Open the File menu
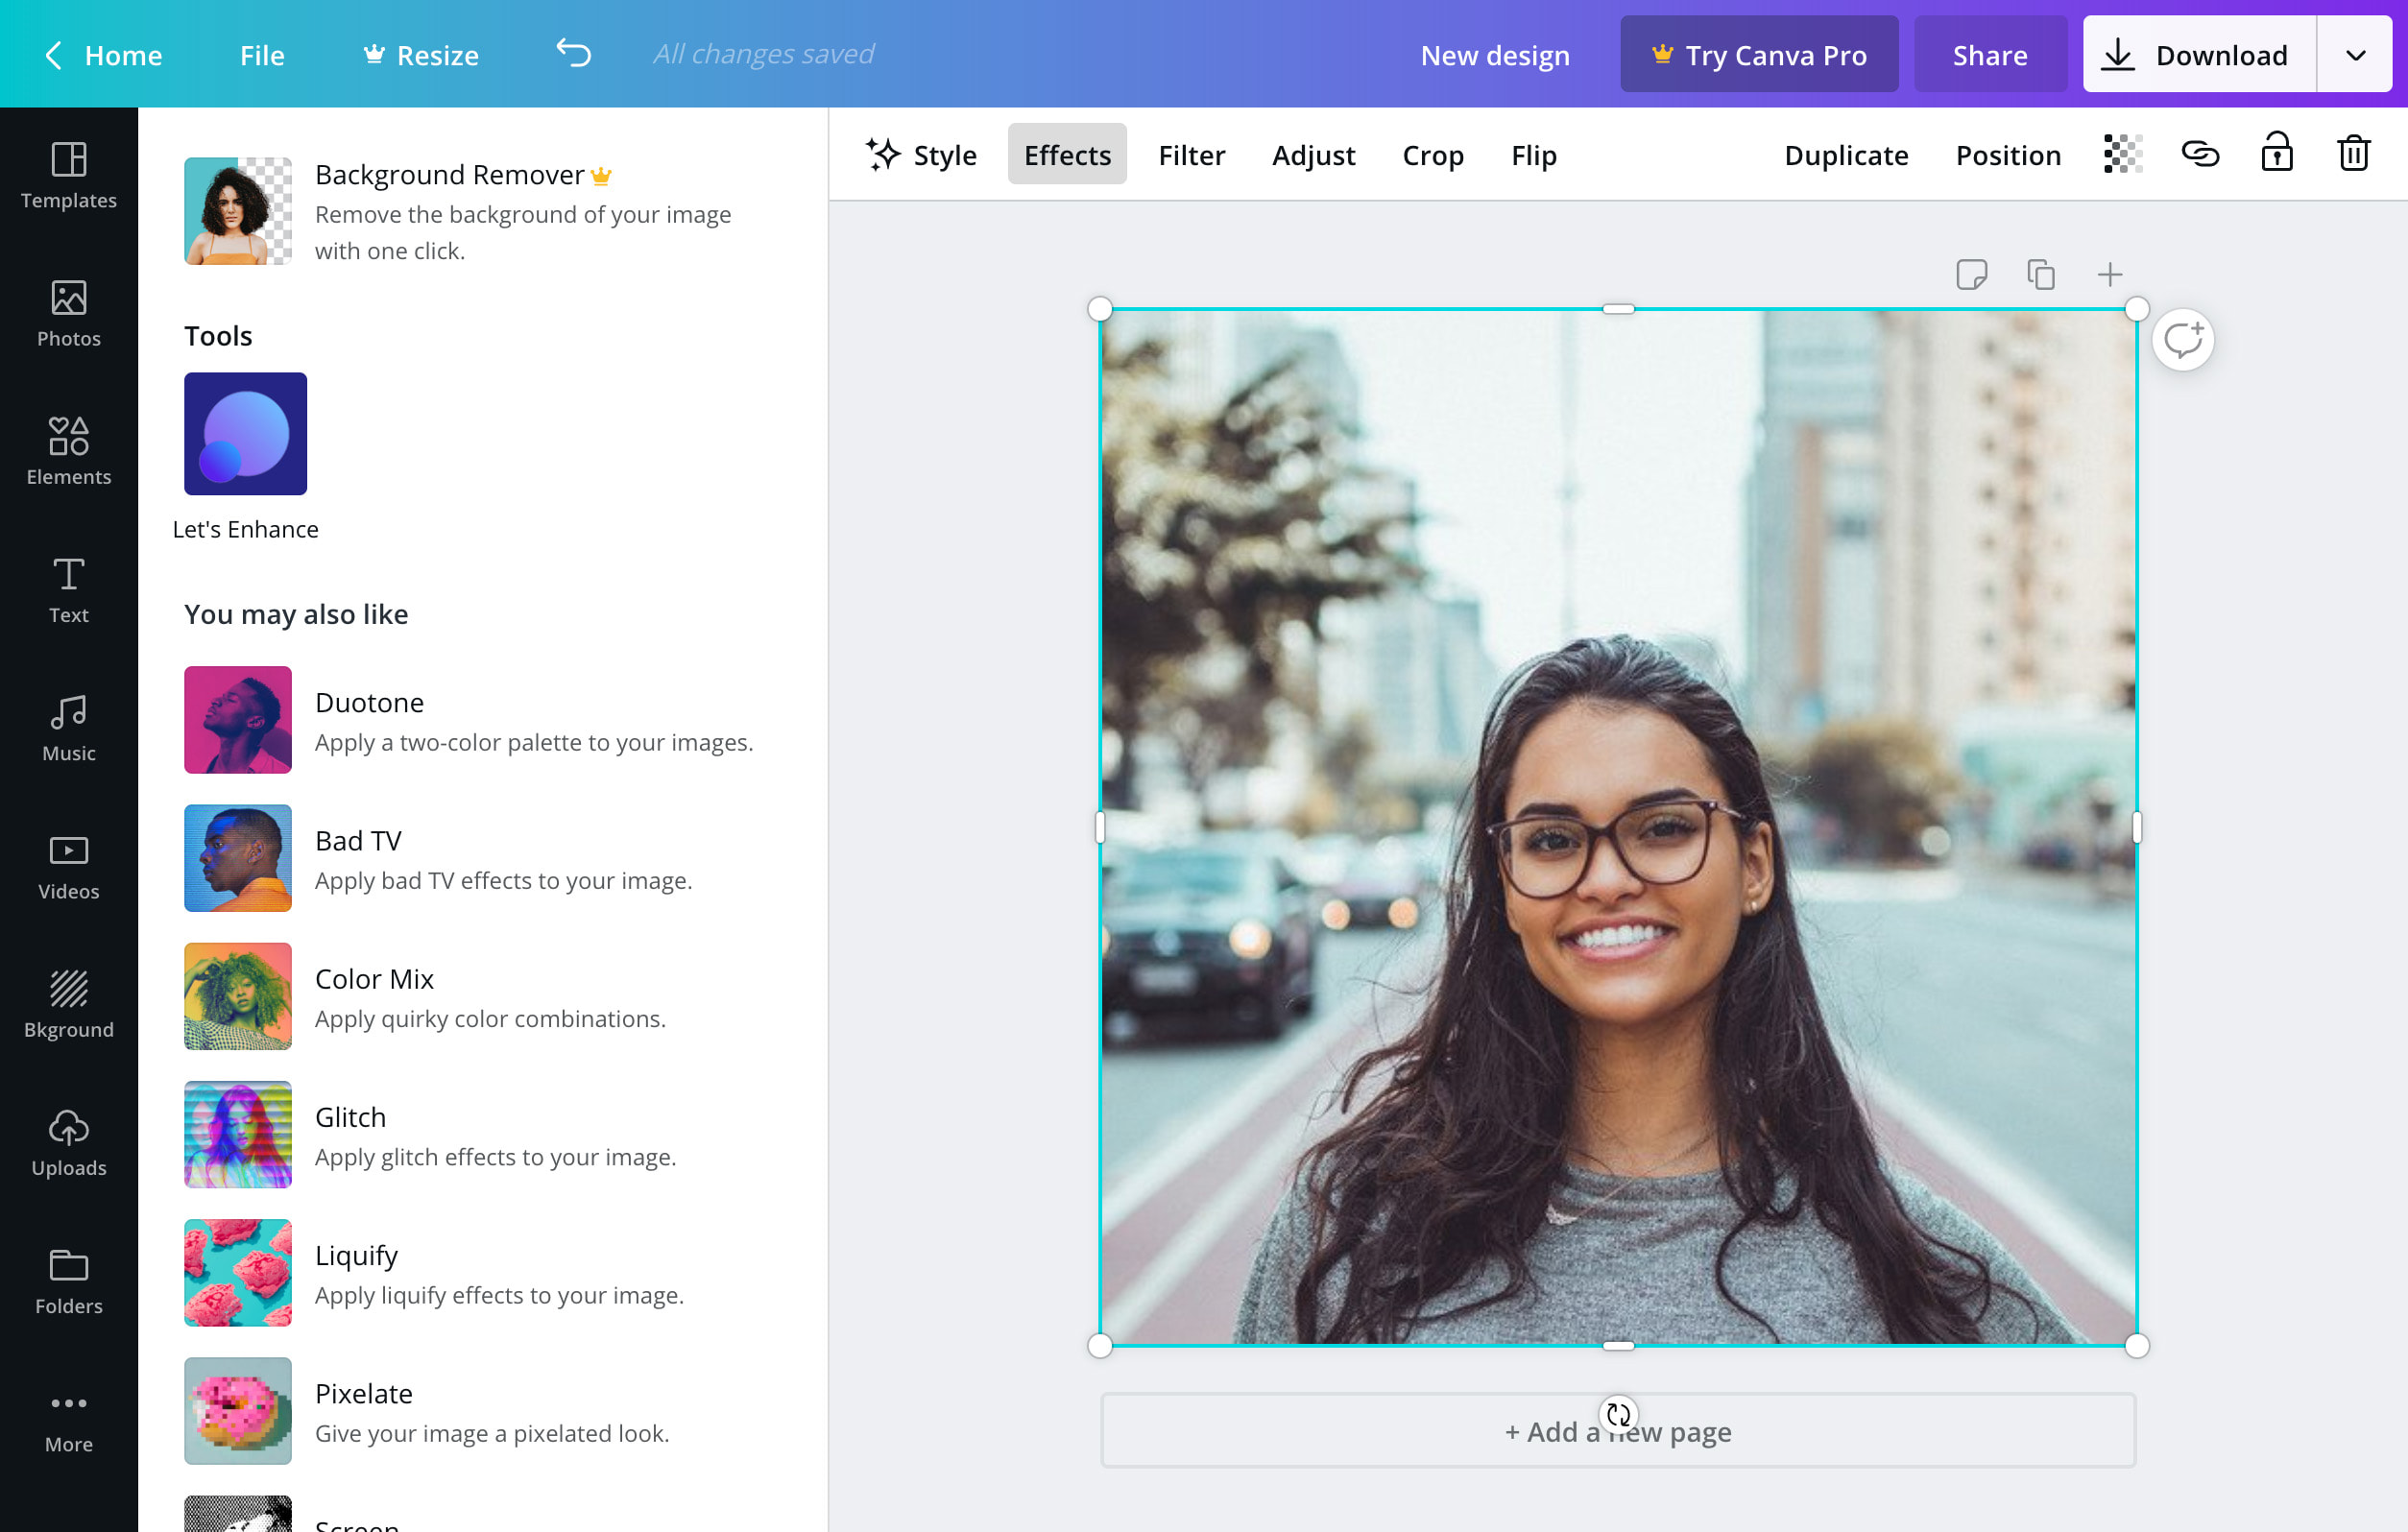The image size is (2408, 1532). pyautogui.click(x=262, y=55)
